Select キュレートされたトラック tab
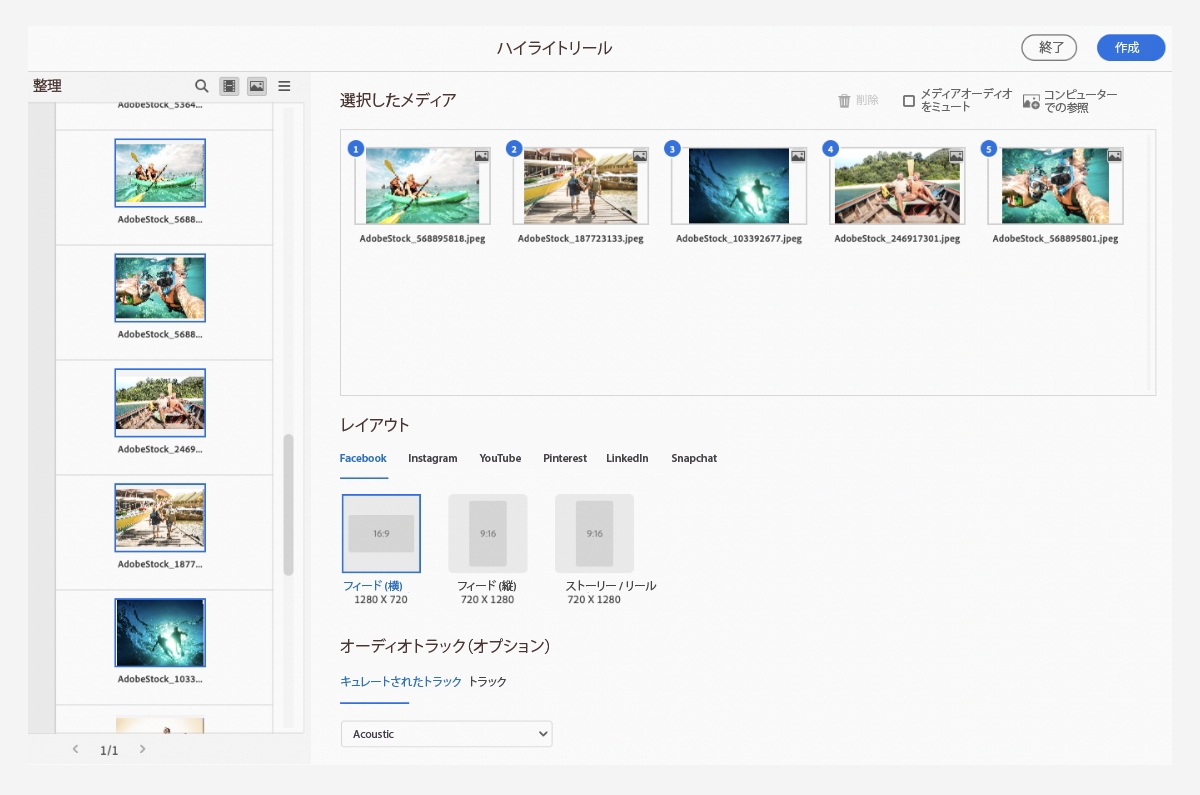 pyautogui.click(x=401, y=681)
